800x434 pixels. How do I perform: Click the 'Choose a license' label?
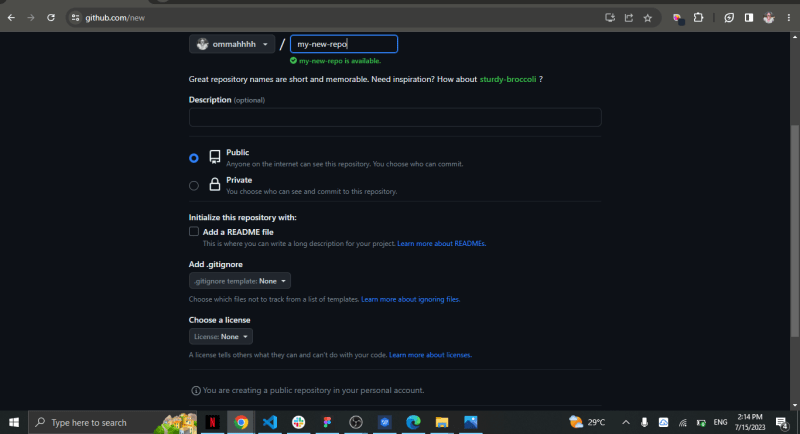(x=219, y=320)
